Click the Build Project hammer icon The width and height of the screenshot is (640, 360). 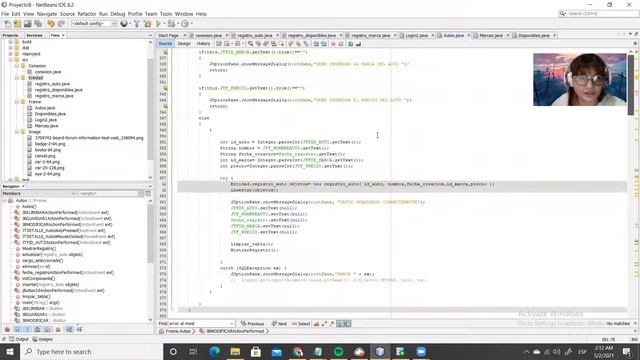pos(137,24)
